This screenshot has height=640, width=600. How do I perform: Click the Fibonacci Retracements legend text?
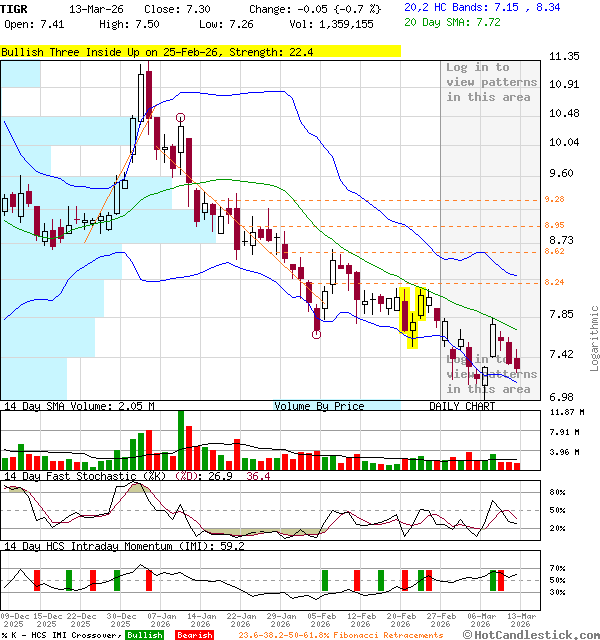(340, 635)
